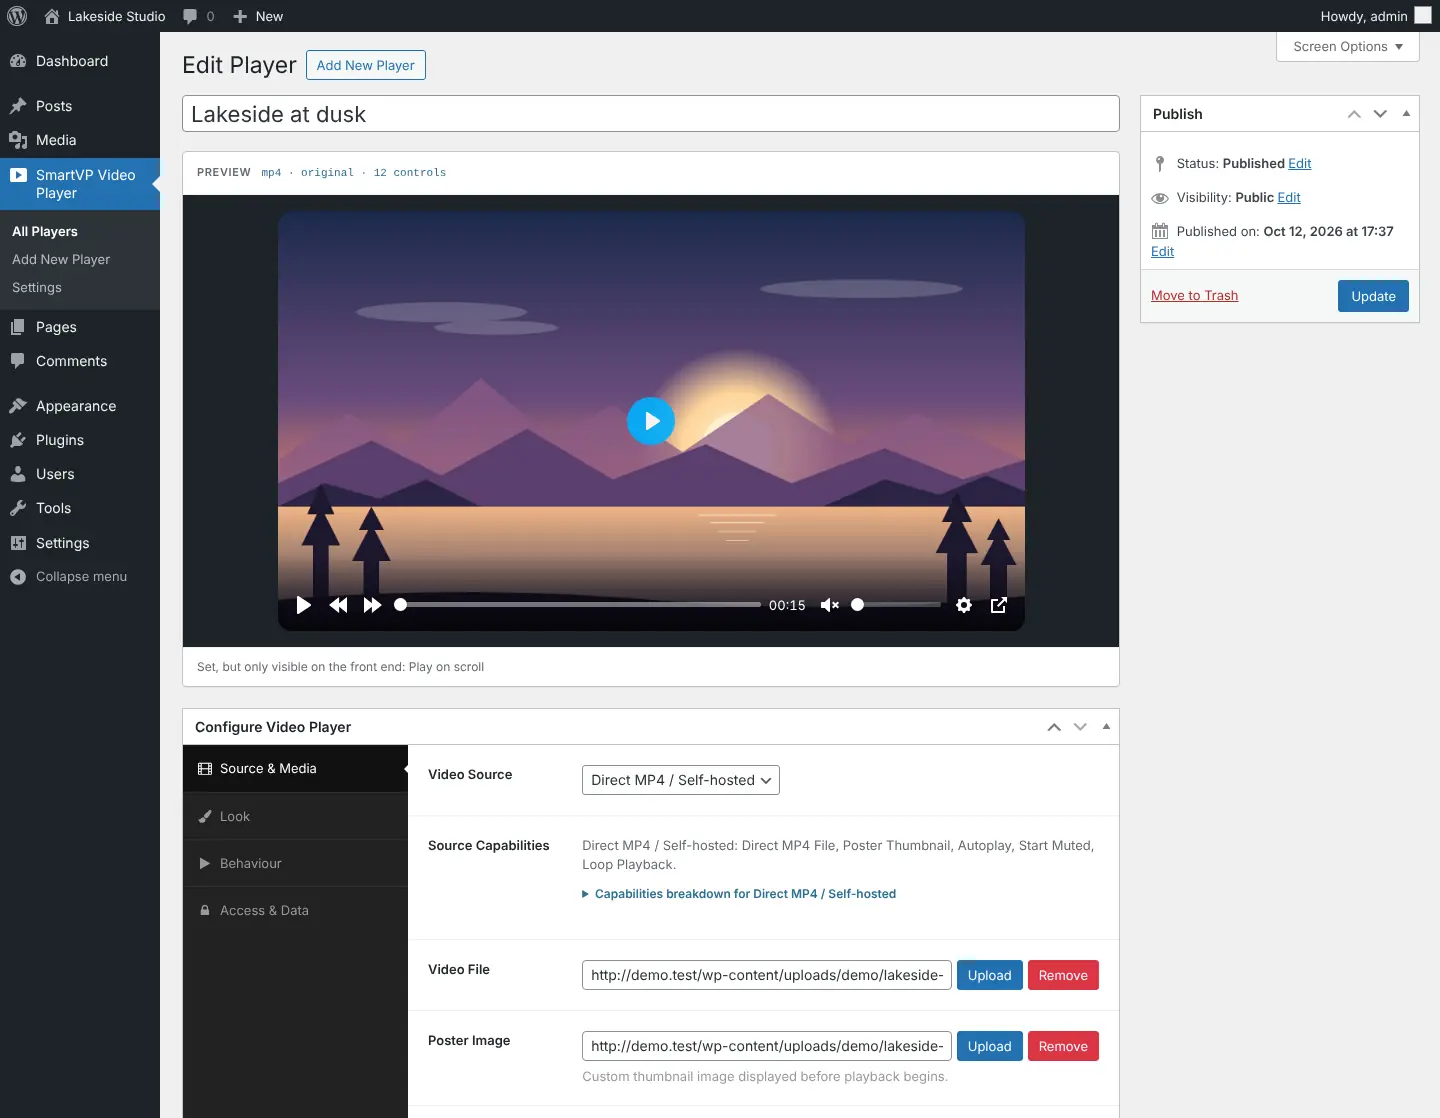
Task: Play the video with center play button
Action: [651, 421]
